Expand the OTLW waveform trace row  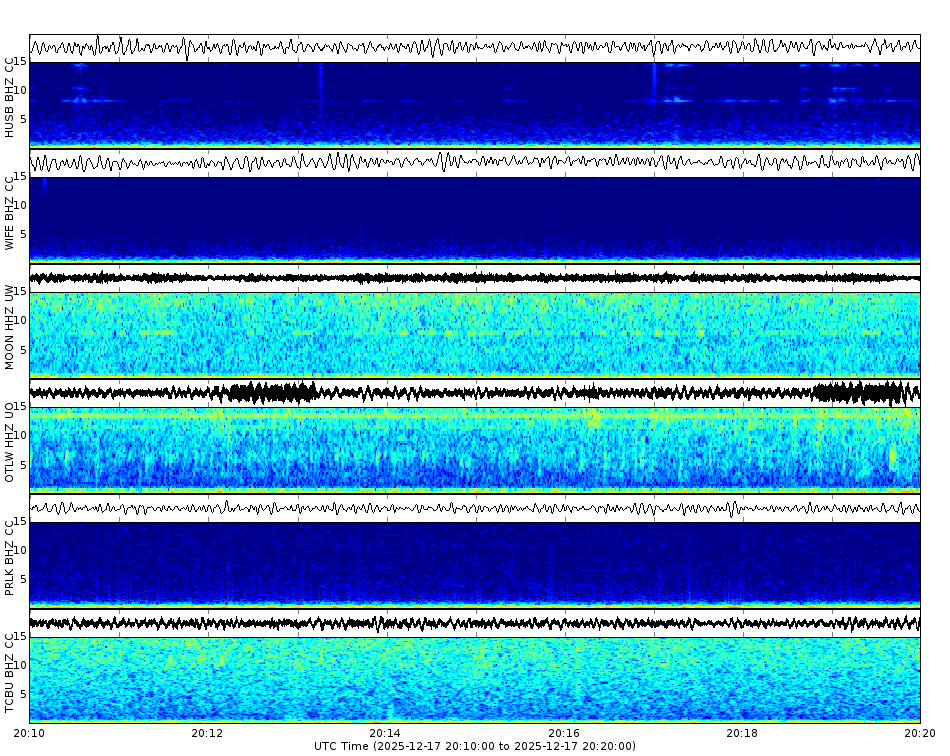pyautogui.click(x=475, y=388)
